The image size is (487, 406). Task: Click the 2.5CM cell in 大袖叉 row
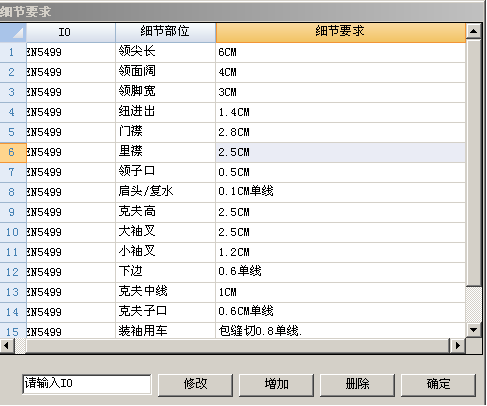pyautogui.click(x=341, y=232)
